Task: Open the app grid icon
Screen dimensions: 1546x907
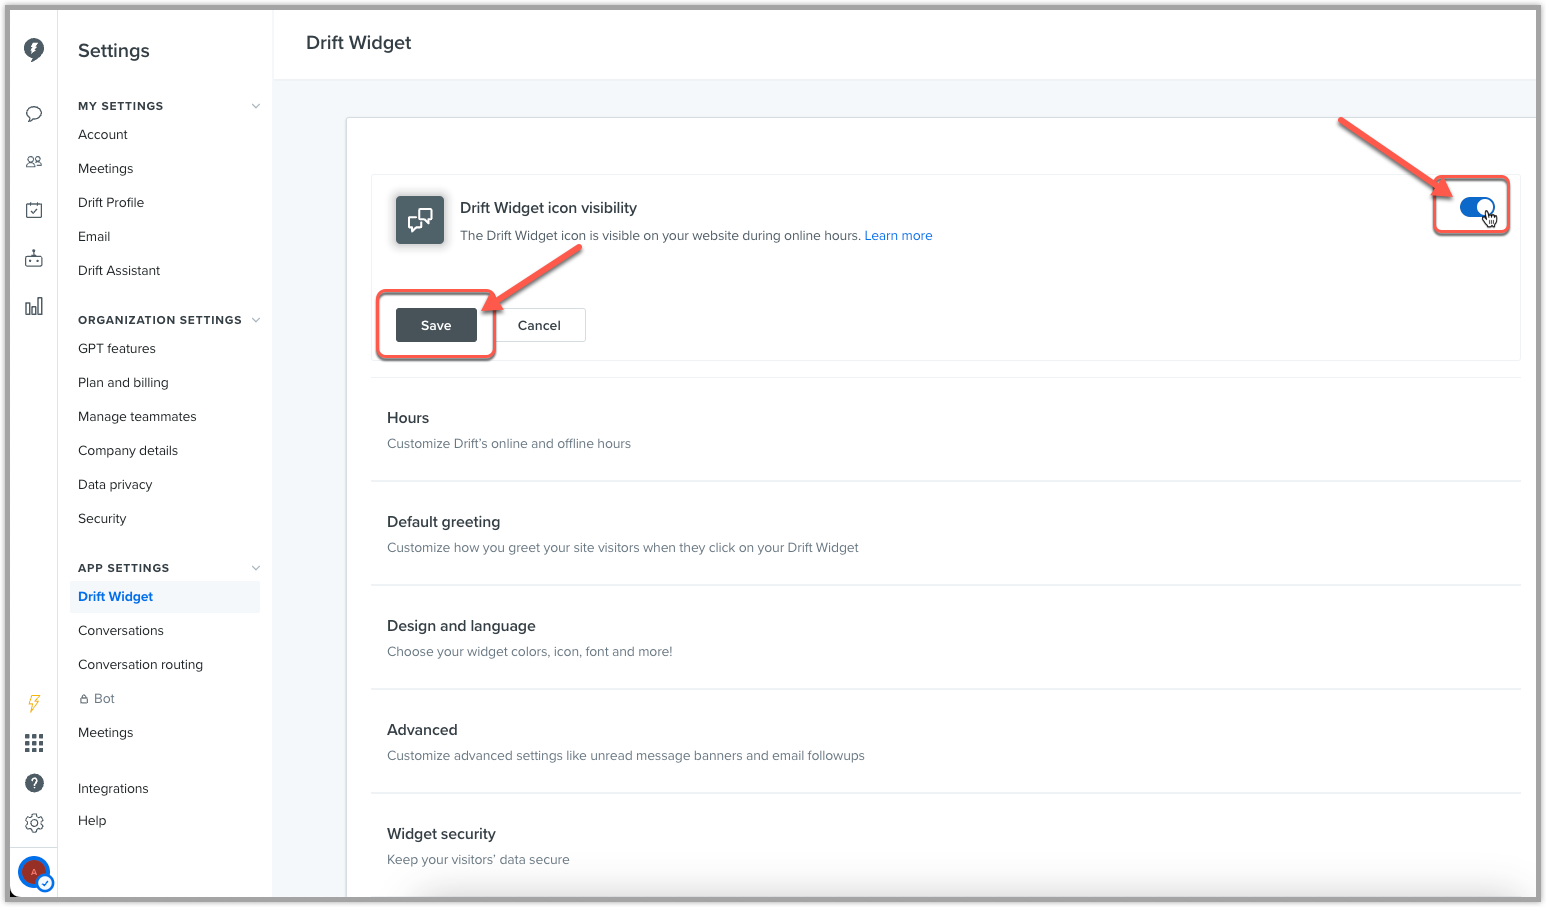Action: (x=34, y=743)
